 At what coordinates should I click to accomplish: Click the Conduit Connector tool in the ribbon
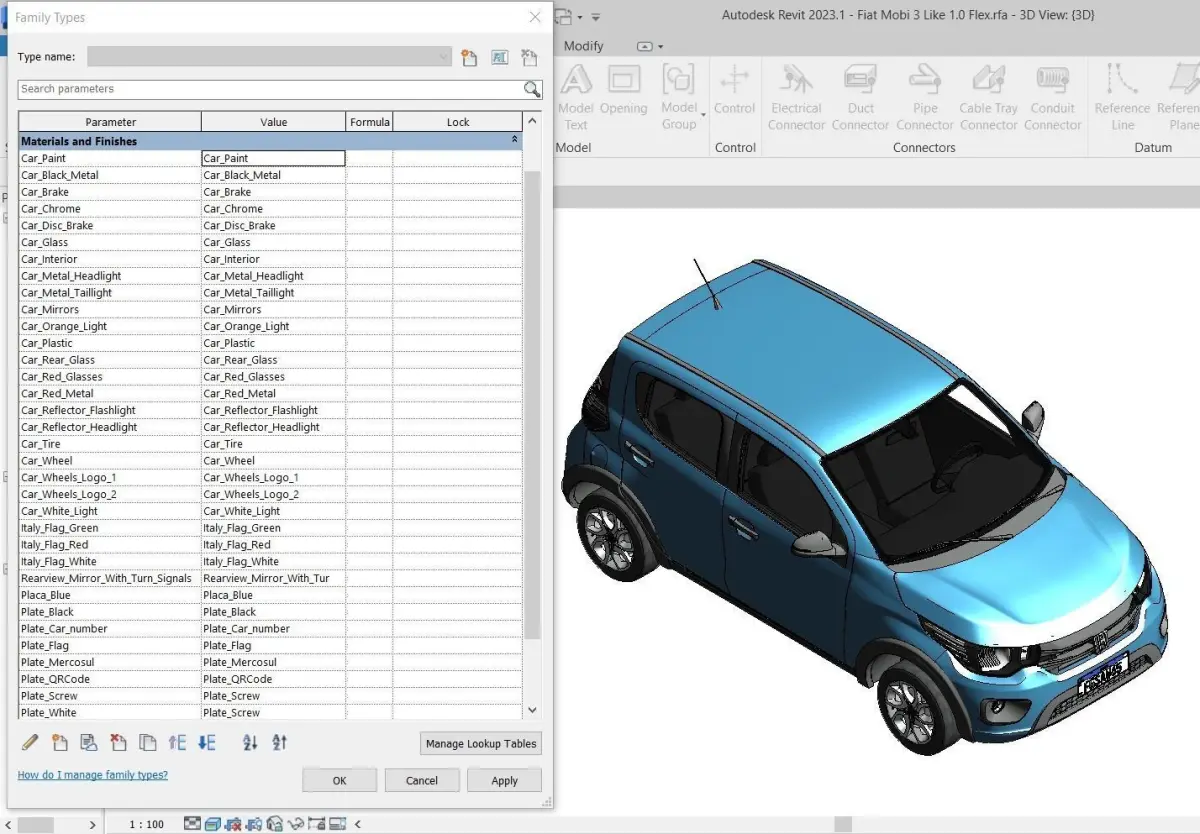pos(1053,97)
